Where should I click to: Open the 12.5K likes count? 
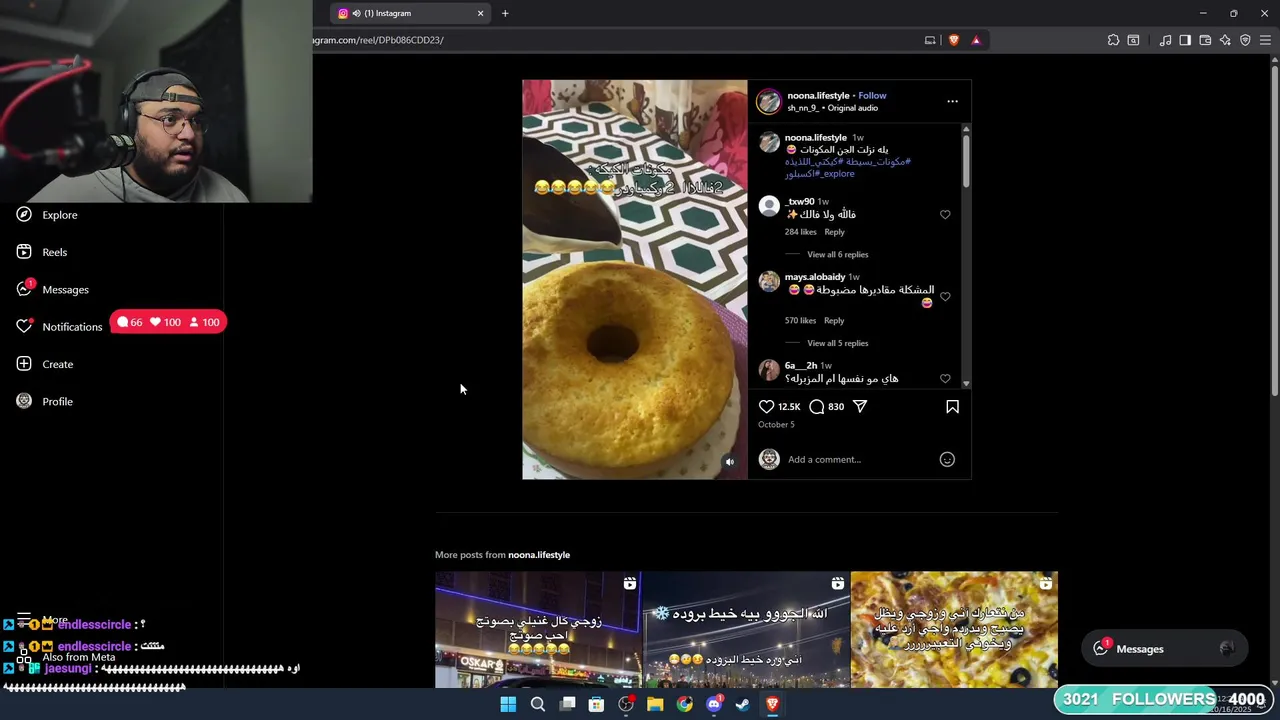click(789, 407)
